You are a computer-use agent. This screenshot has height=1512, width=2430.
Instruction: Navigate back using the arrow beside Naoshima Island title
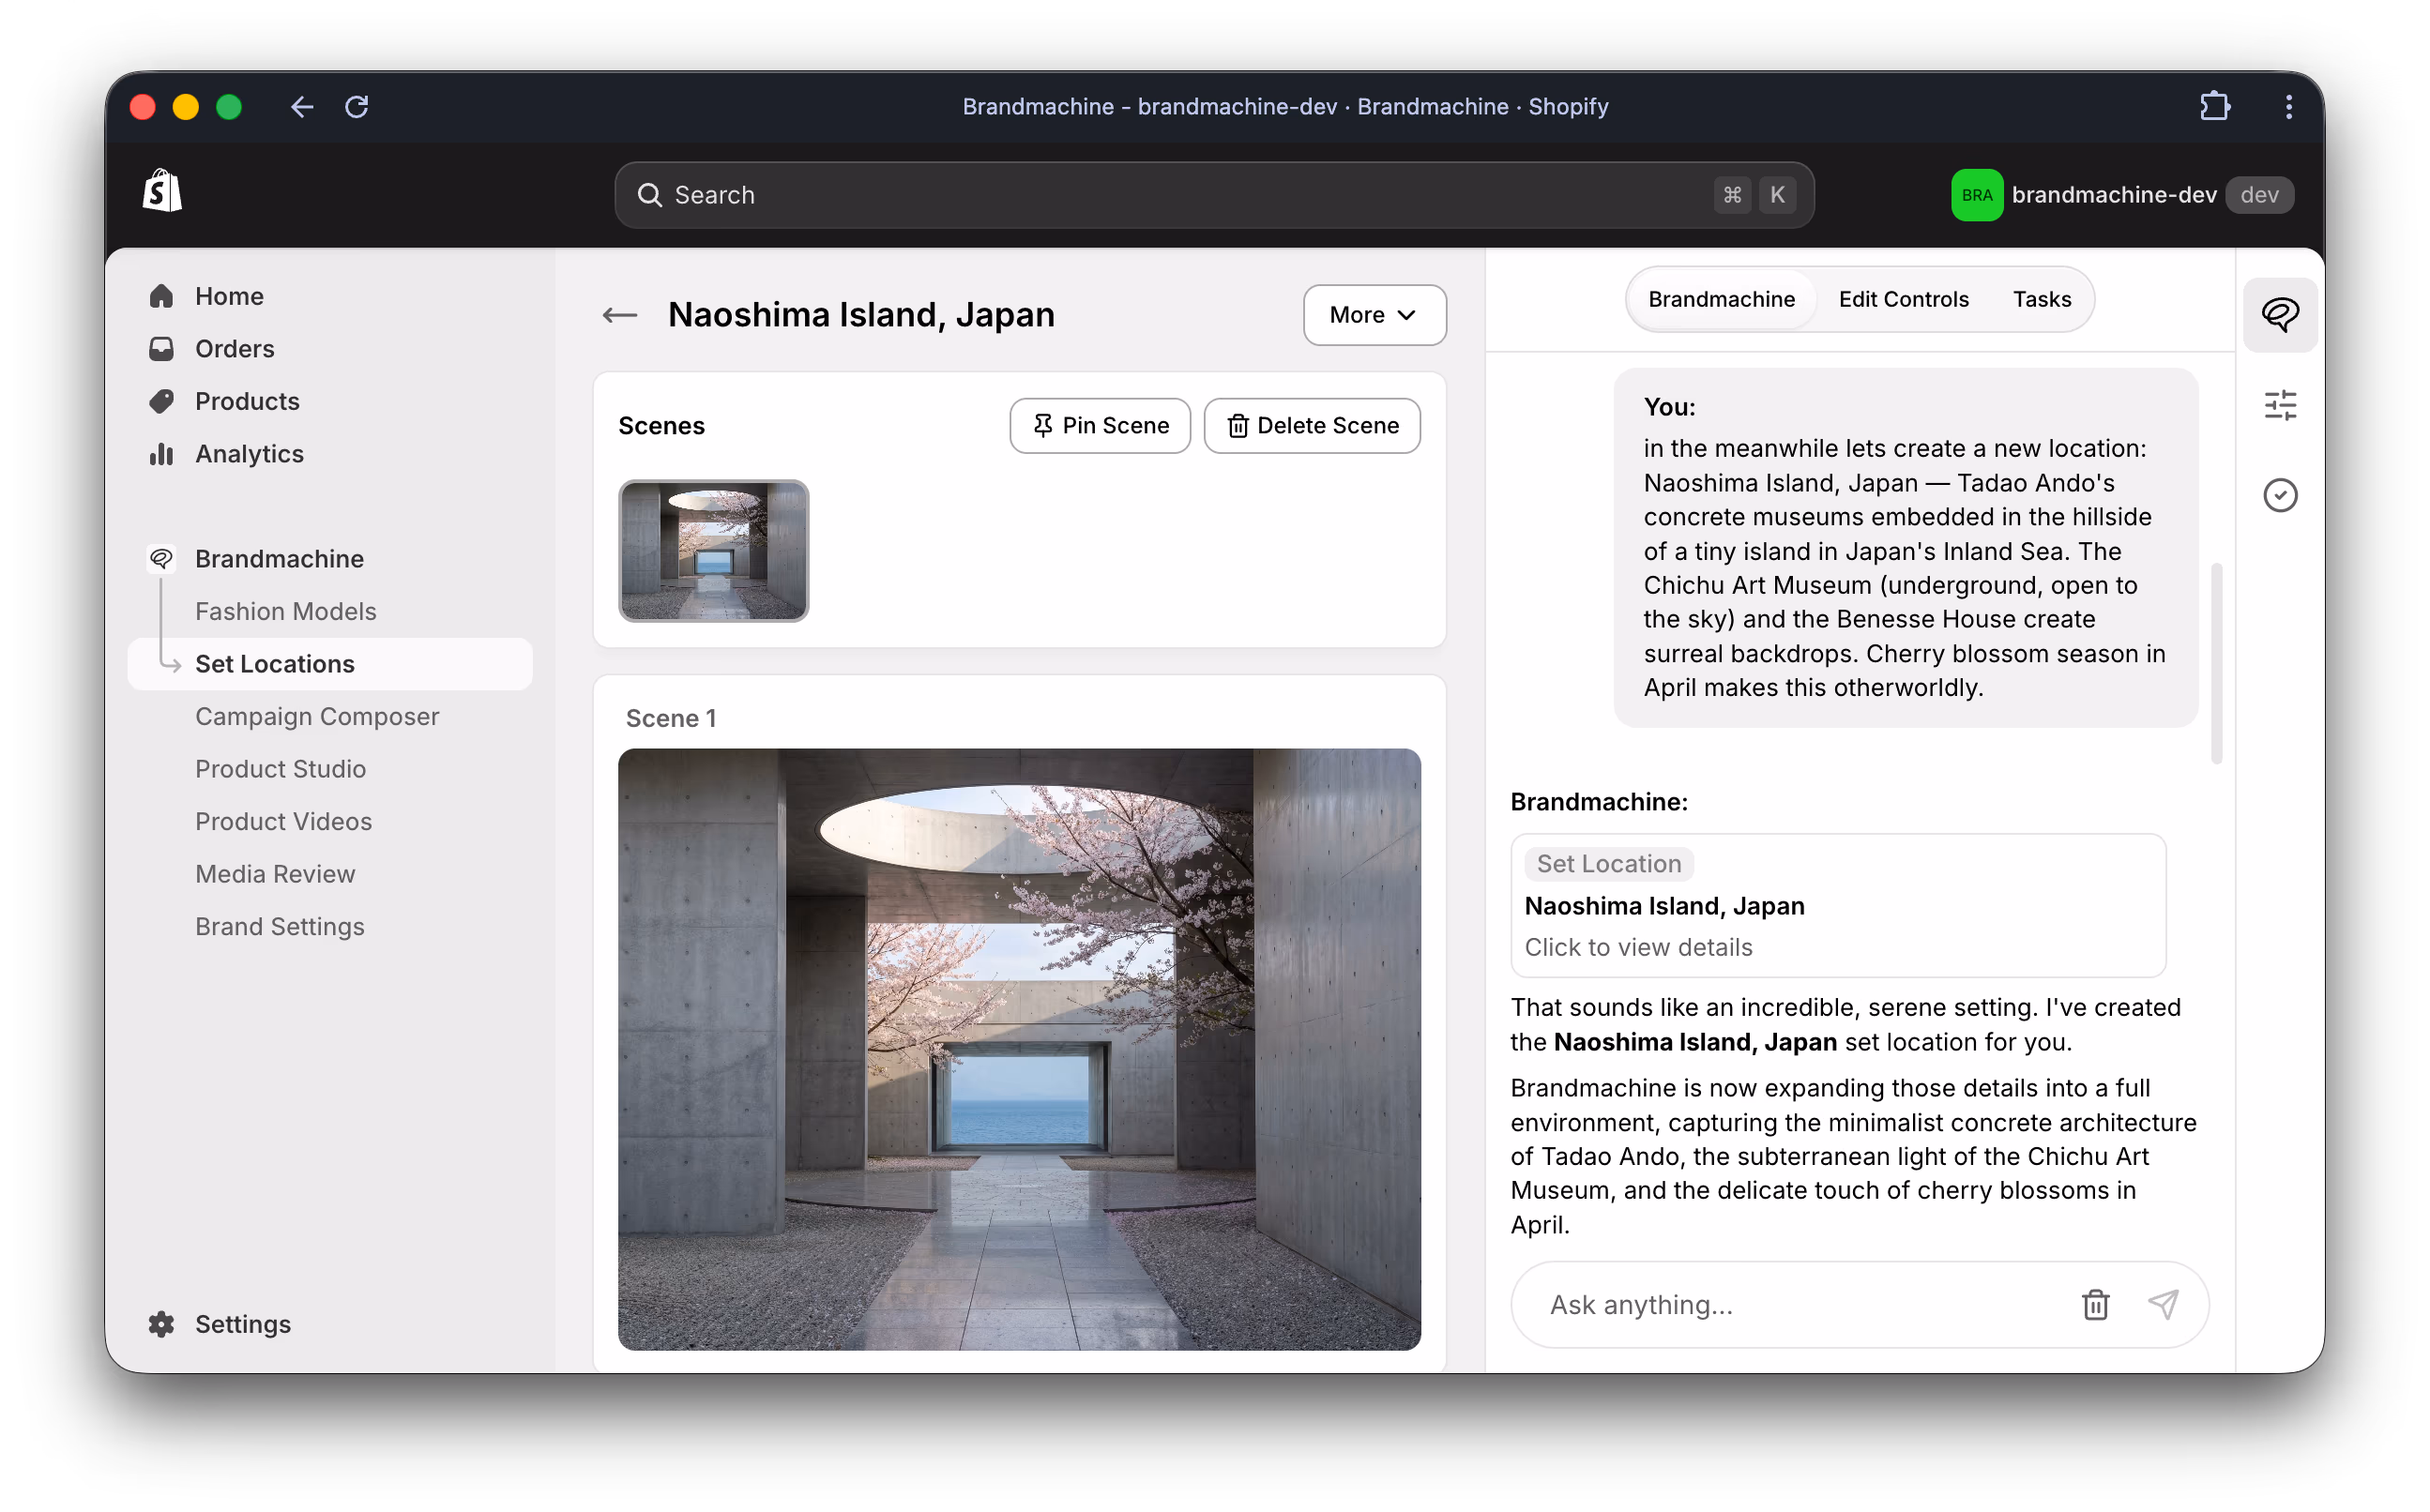618,314
